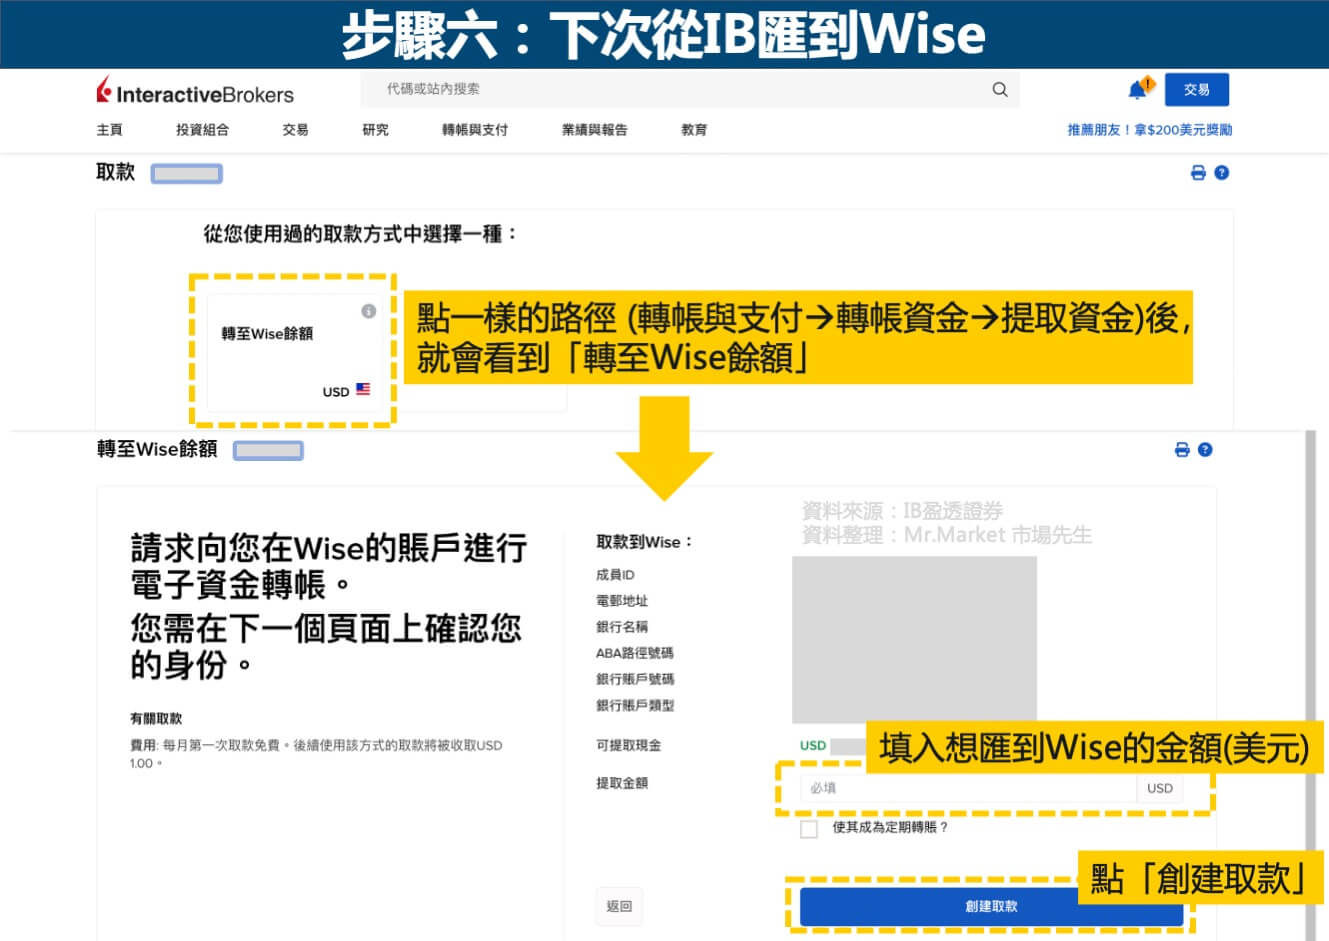Click the print icon in 轉至Wise餘額 page
1329x941 pixels.
pos(1182,450)
